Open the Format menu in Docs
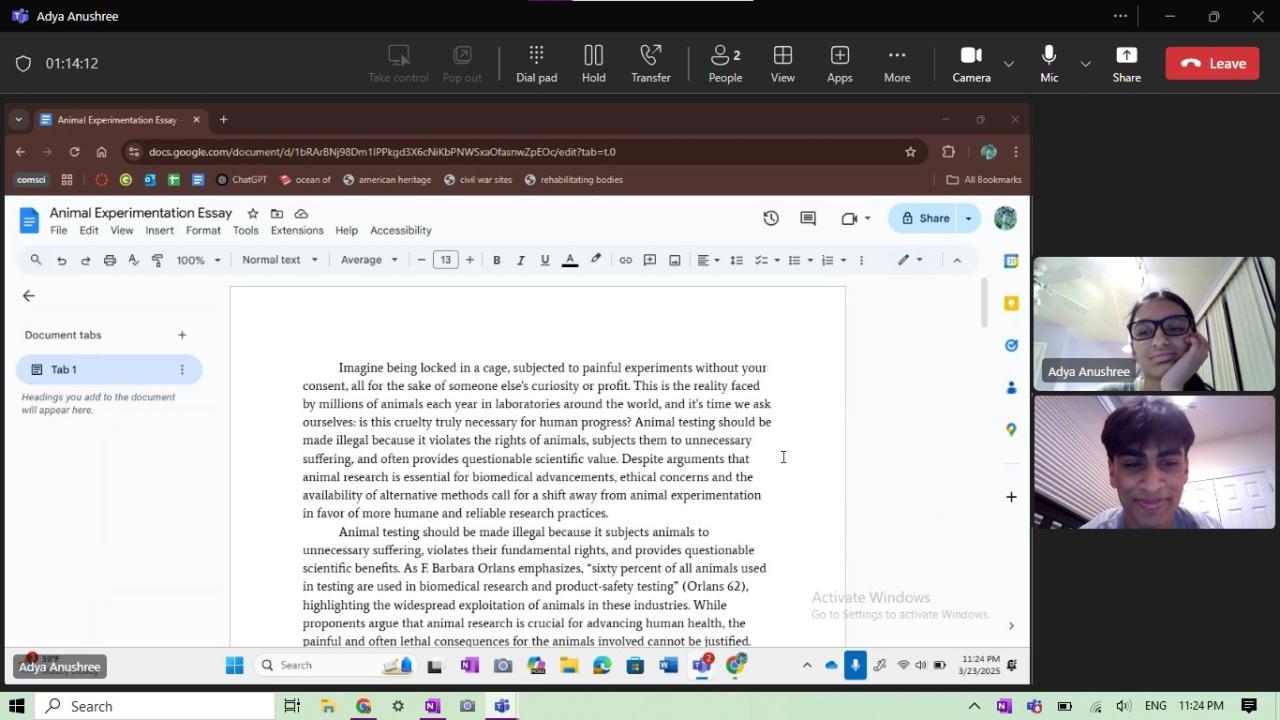The height and width of the screenshot is (720, 1280). pyautogui.click(x=203, y=230)
